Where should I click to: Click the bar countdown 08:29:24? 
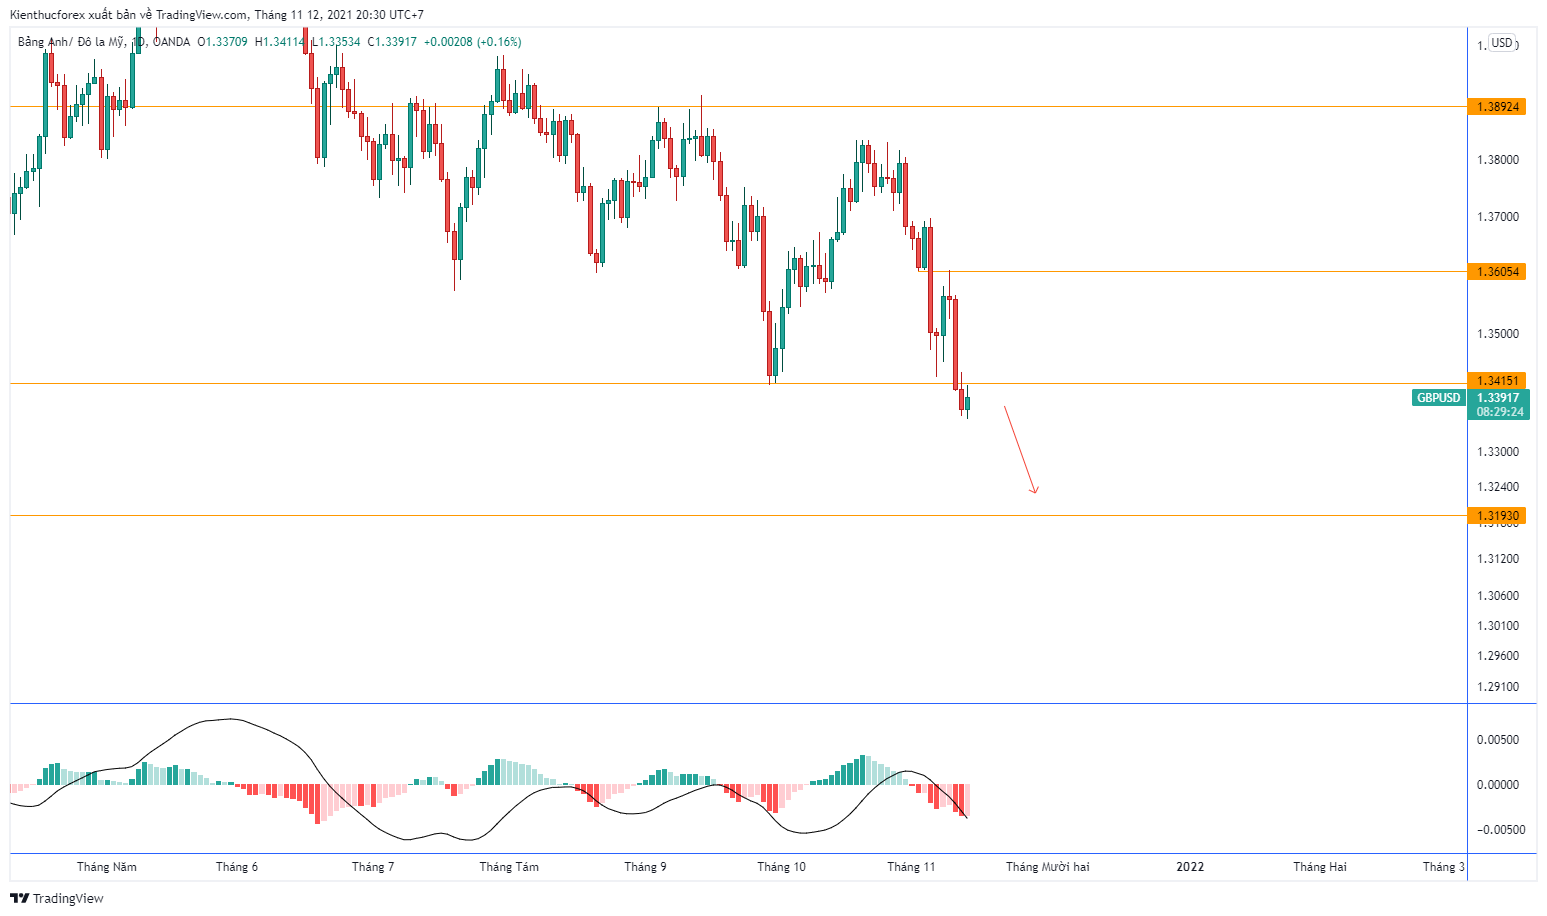pyautogui.click(x=1499, y=412)
